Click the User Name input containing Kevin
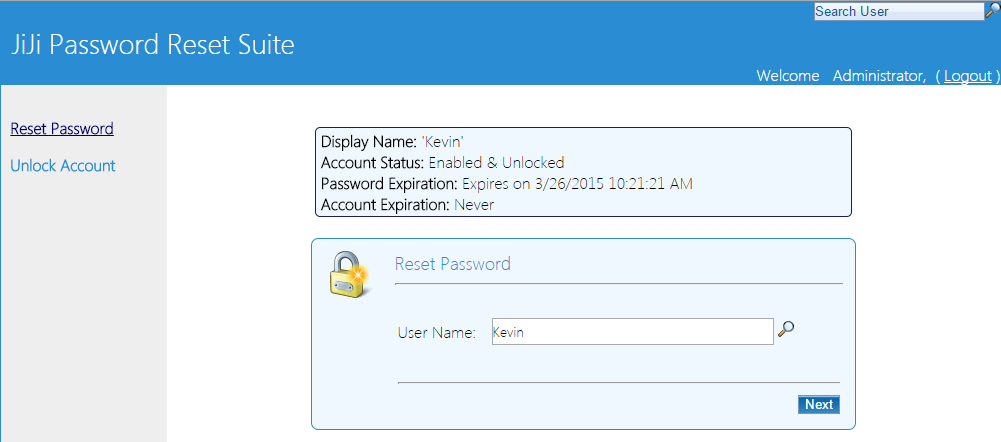This screenshot has height=442, width=1001. click(633, 332)
